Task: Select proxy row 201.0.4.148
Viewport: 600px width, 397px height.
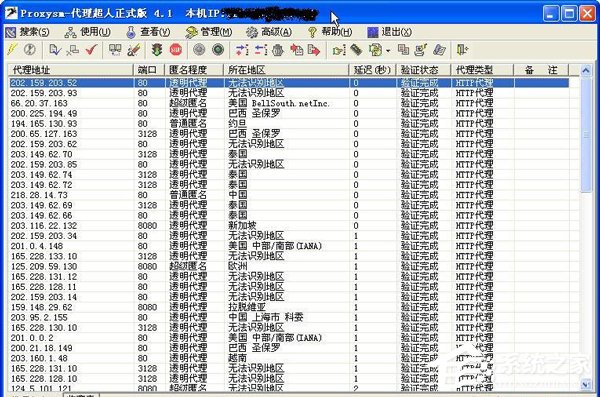Action: [289, 246]
